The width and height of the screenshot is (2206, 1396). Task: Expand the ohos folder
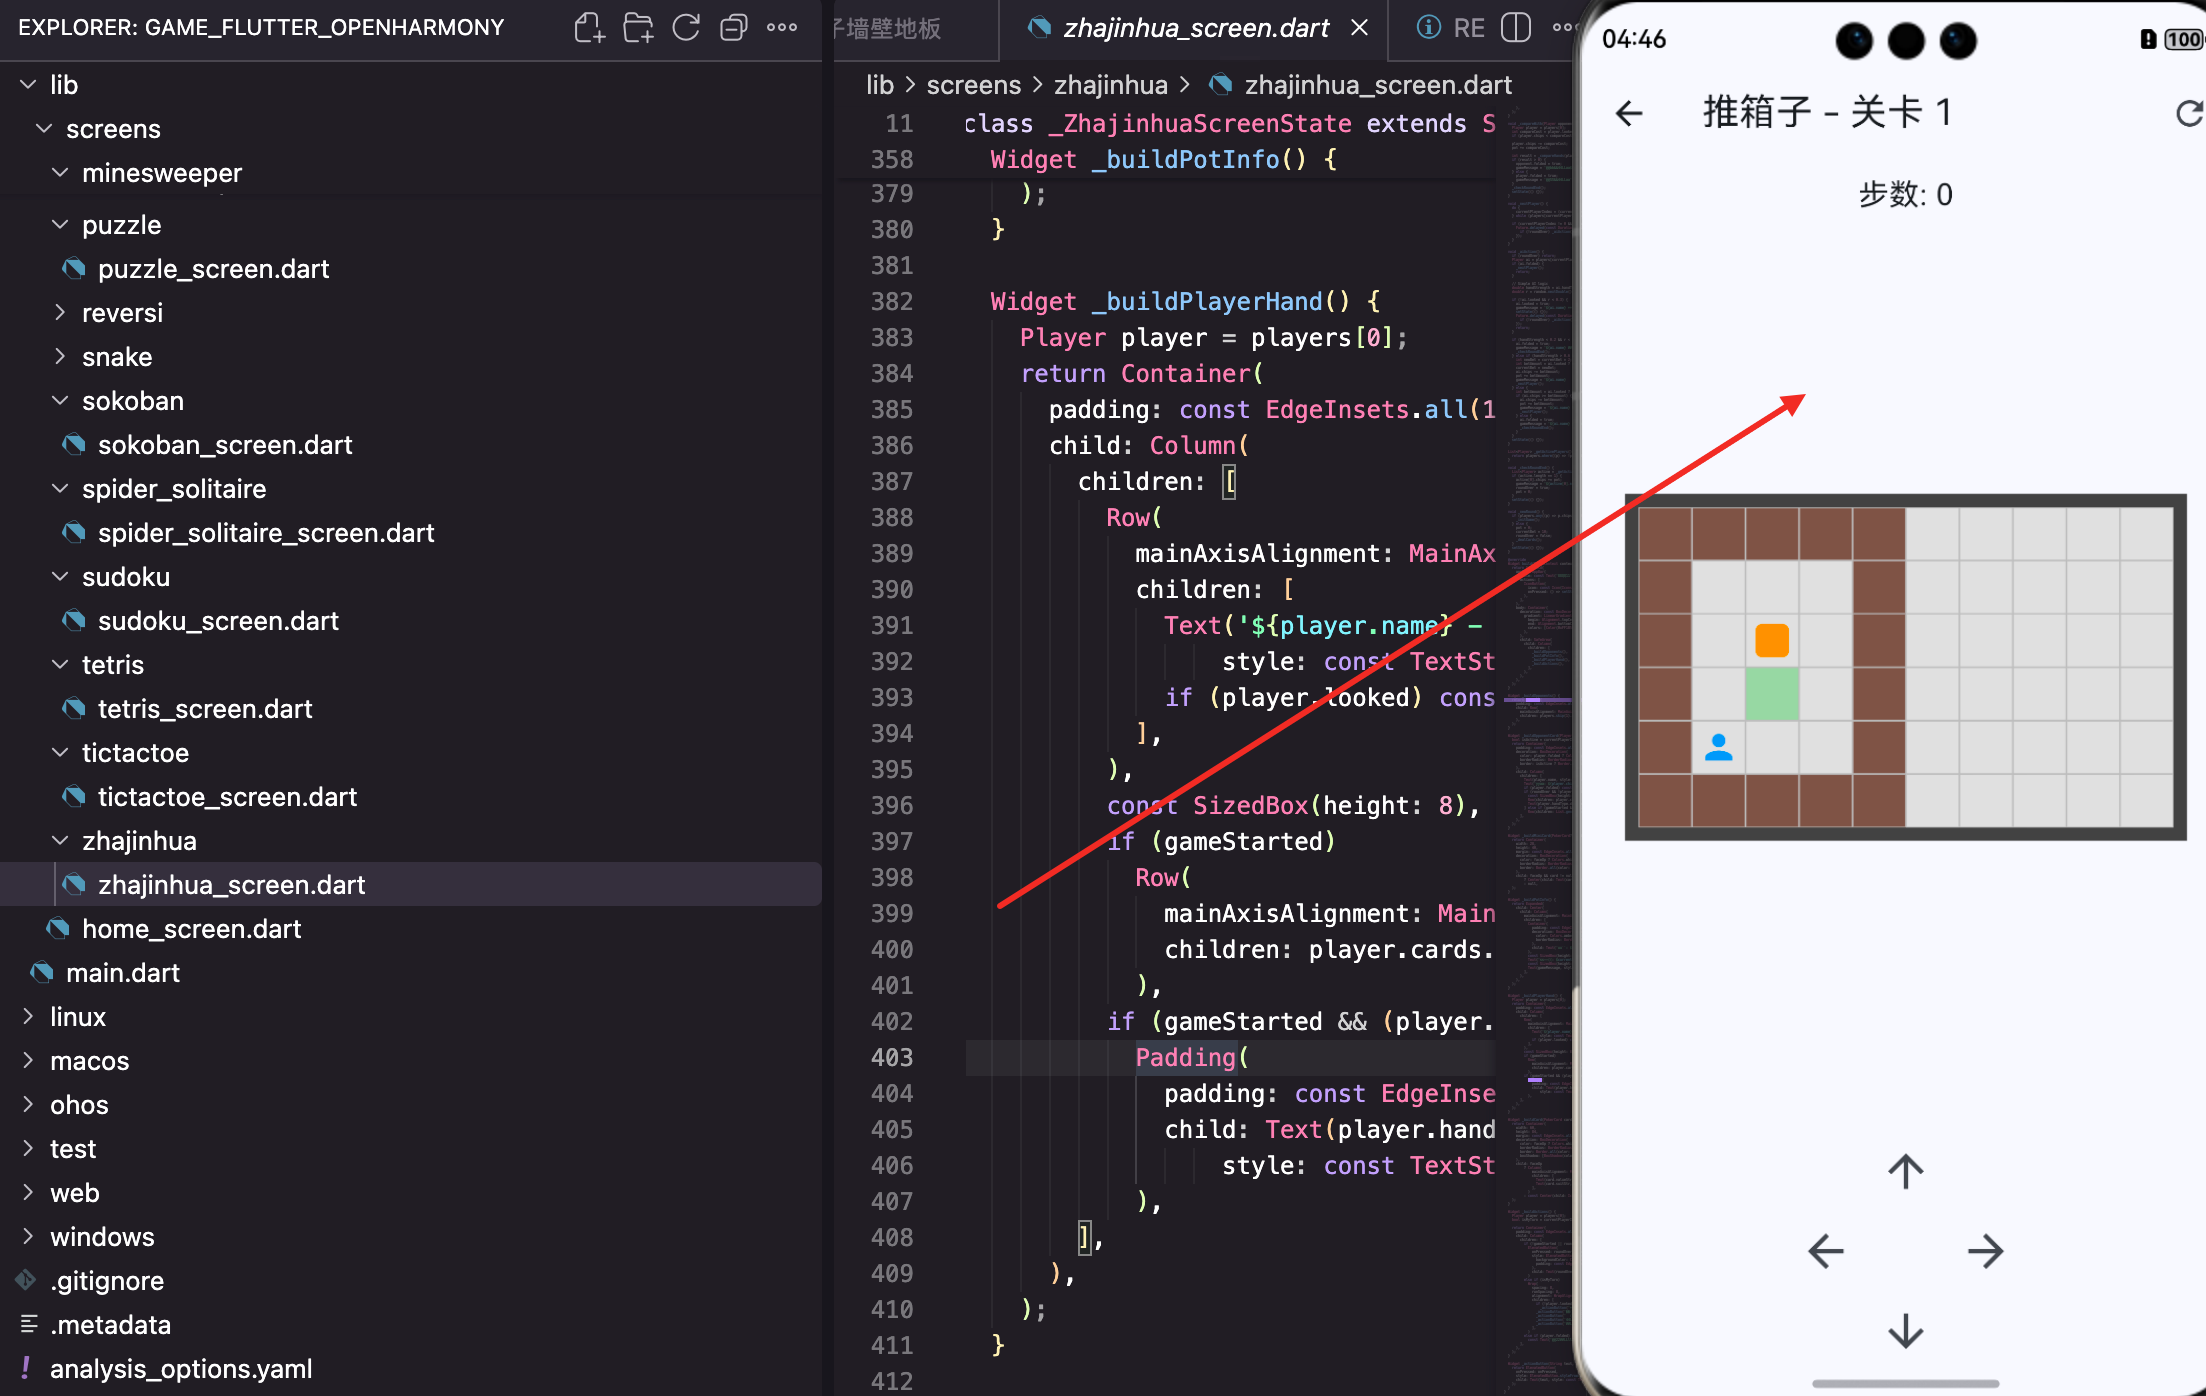tap(28, 1104)
